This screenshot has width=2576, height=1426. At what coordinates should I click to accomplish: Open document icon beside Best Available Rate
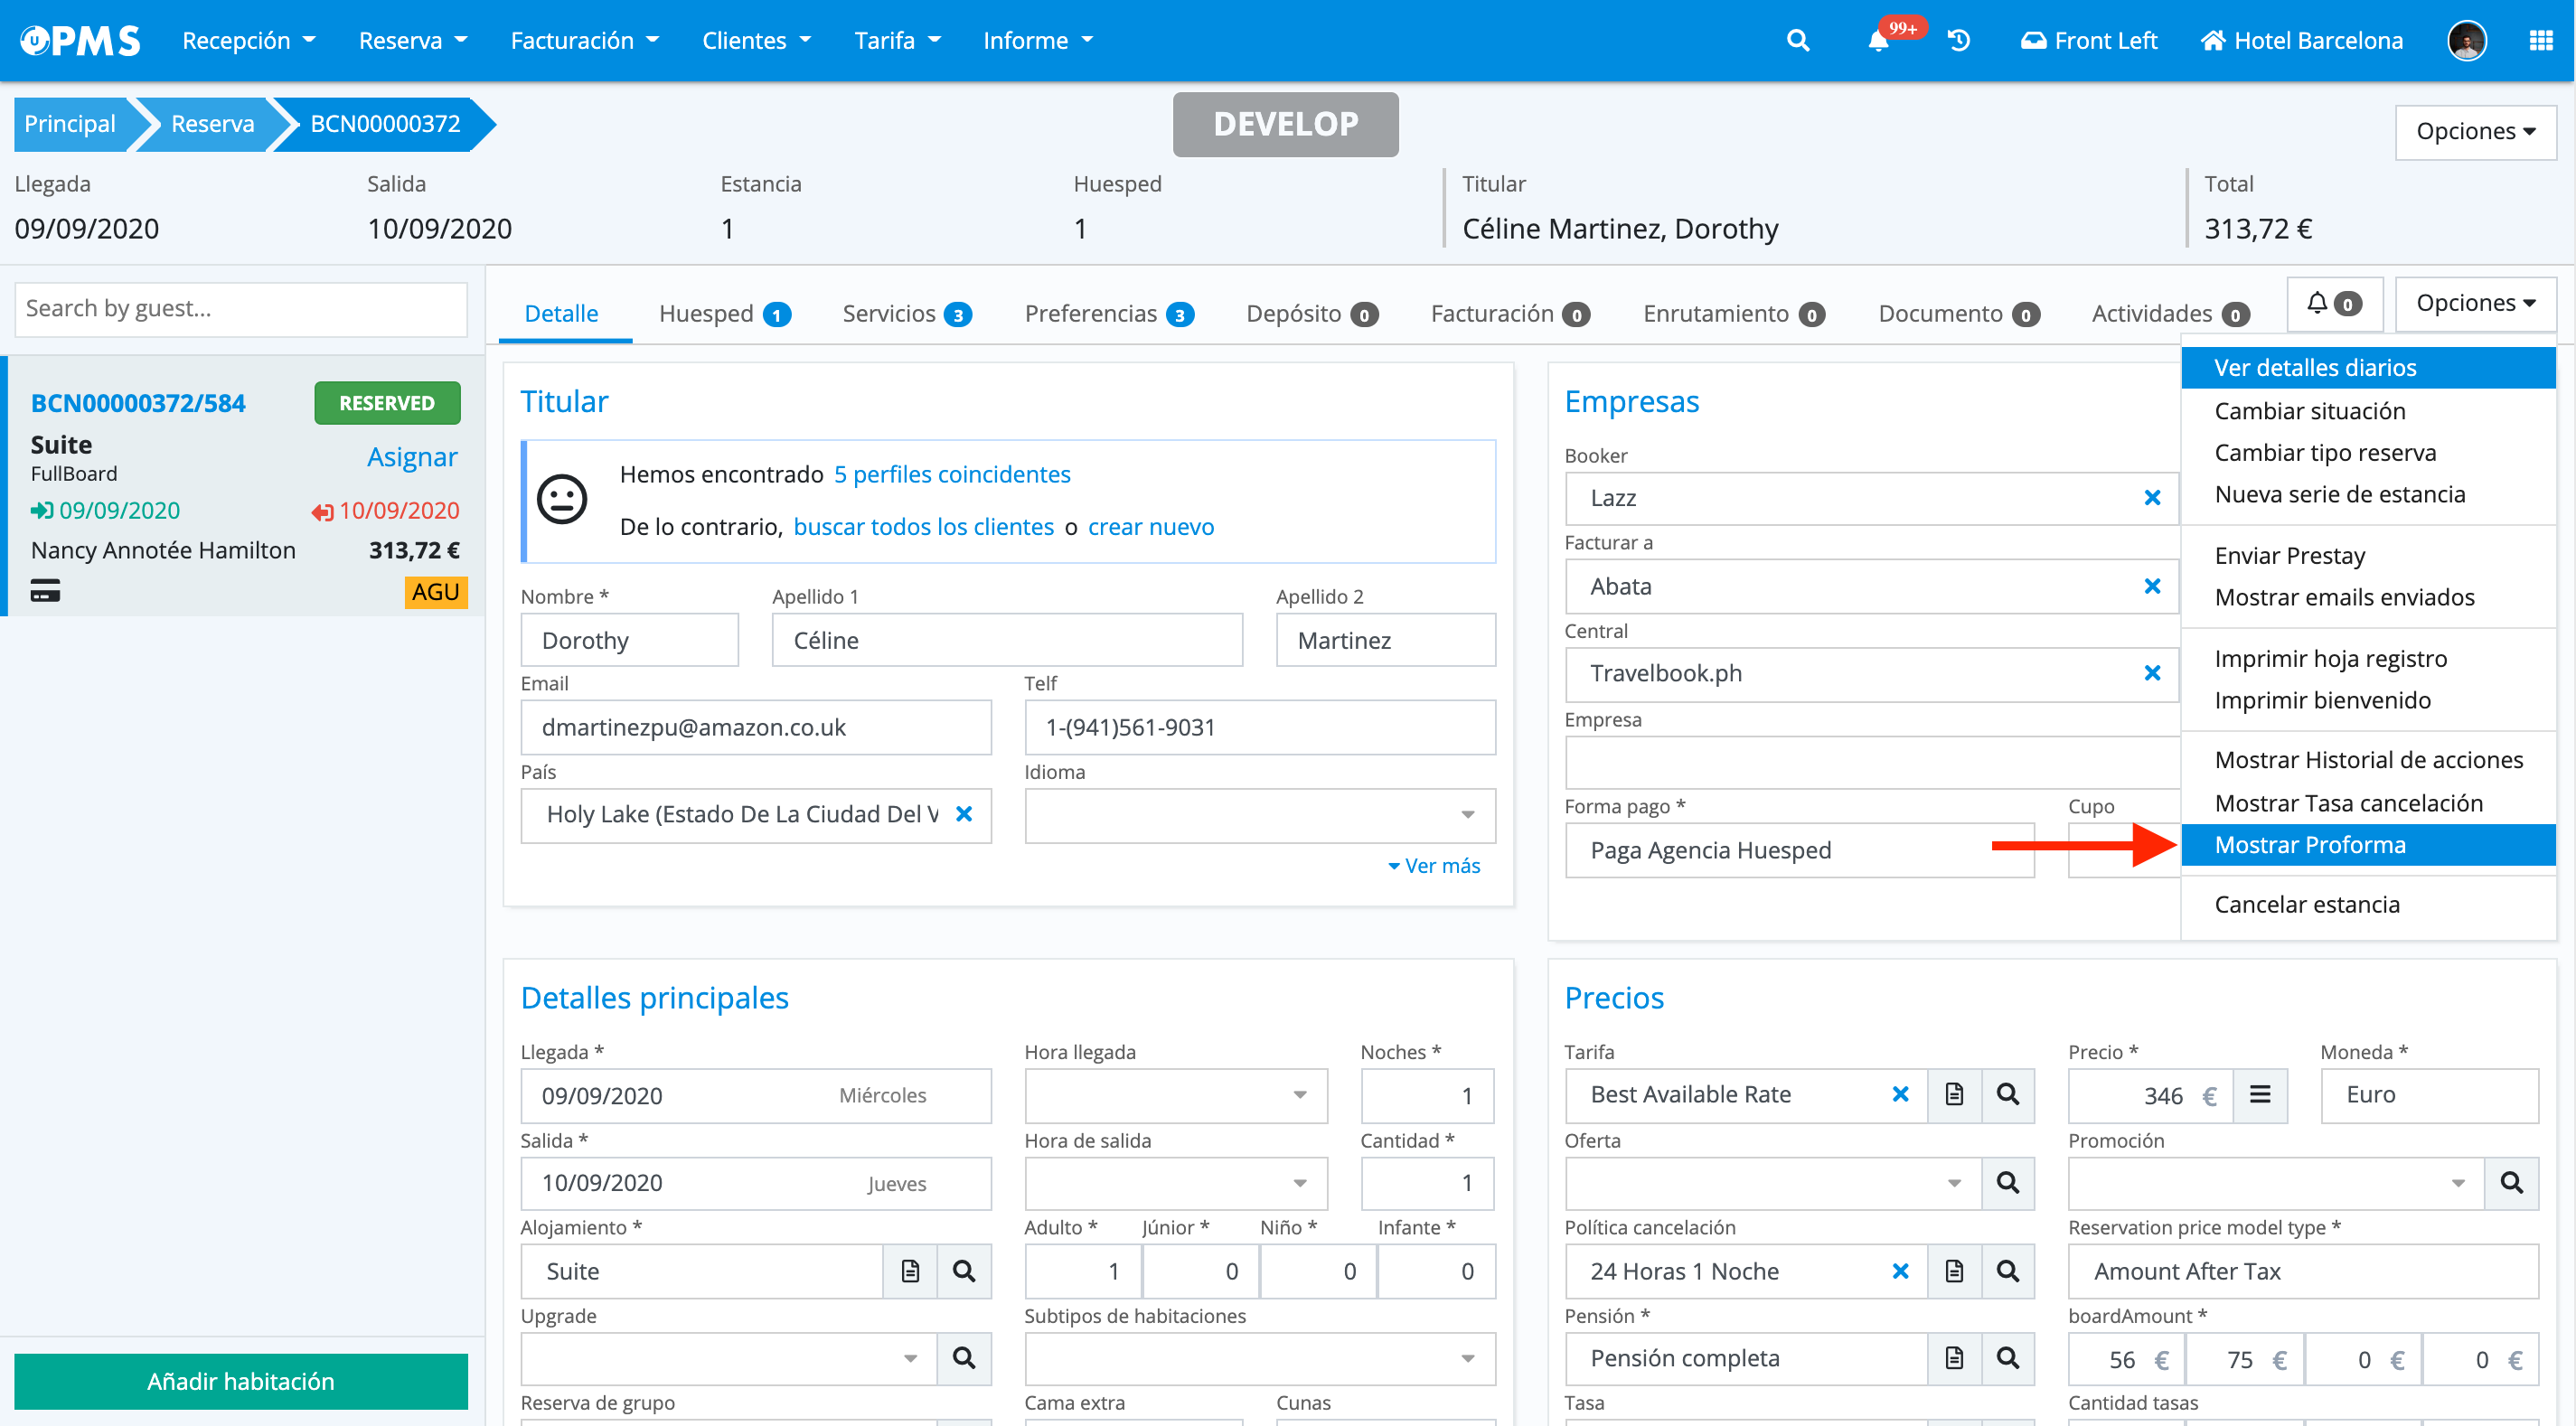click(1954, 1094)
